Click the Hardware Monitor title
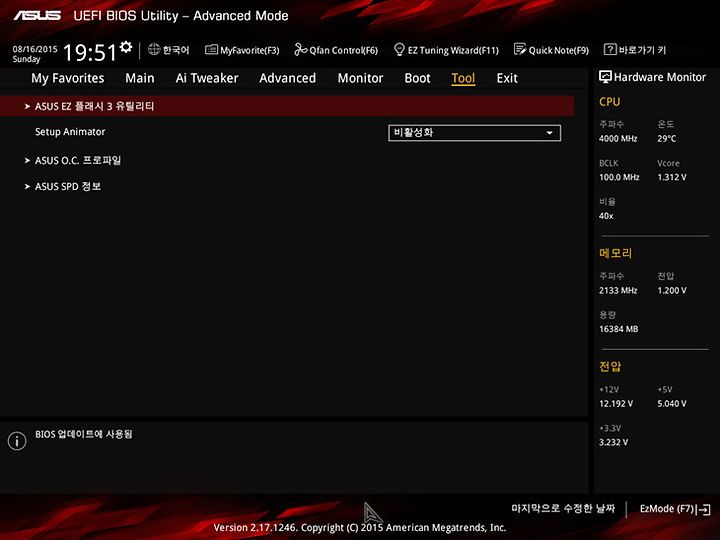Viewport: 720px width, 540px height. (x=660, y=77)
